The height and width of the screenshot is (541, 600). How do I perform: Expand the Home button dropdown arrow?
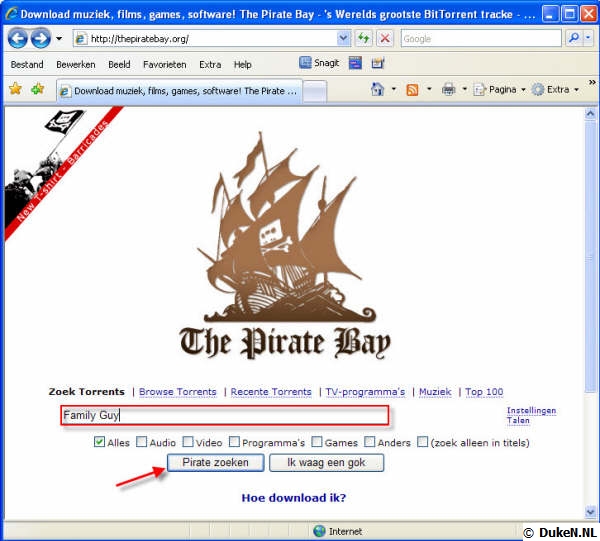coord(394,90)
